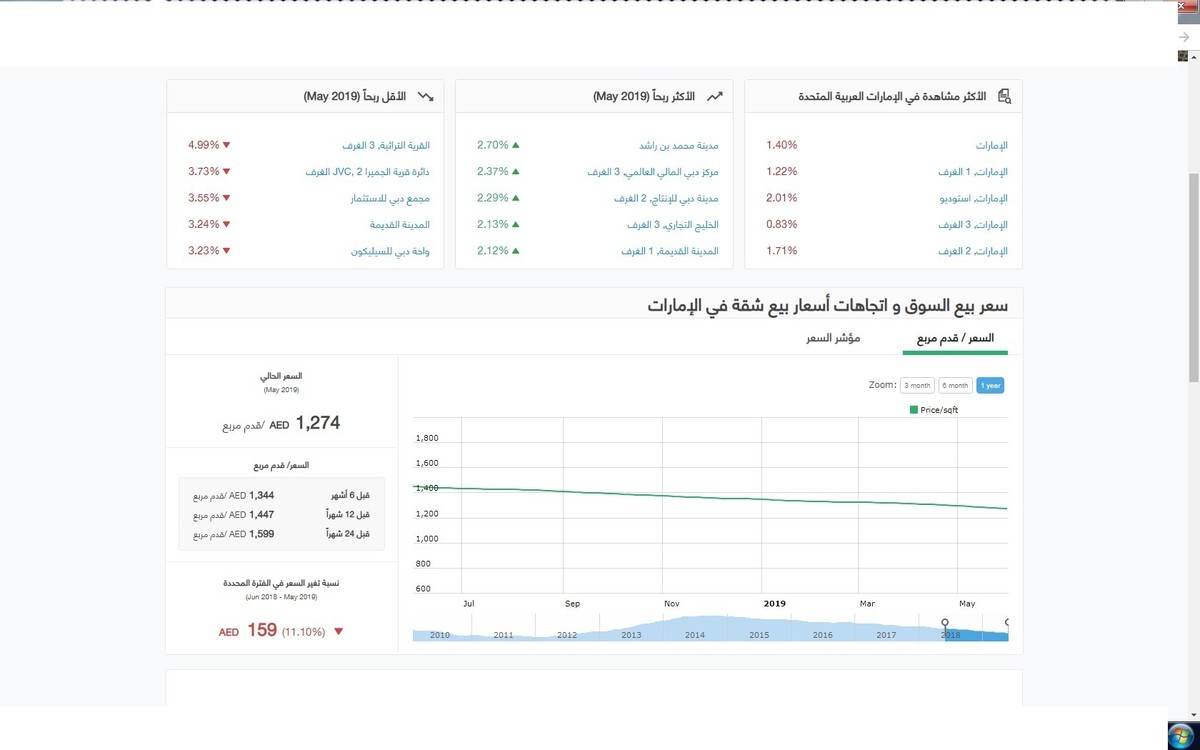The width and height of the screenshot is (1200, 750).
Task: Click the downward trend icon beside الأقل ربحاً
Action: coord(426,97)
